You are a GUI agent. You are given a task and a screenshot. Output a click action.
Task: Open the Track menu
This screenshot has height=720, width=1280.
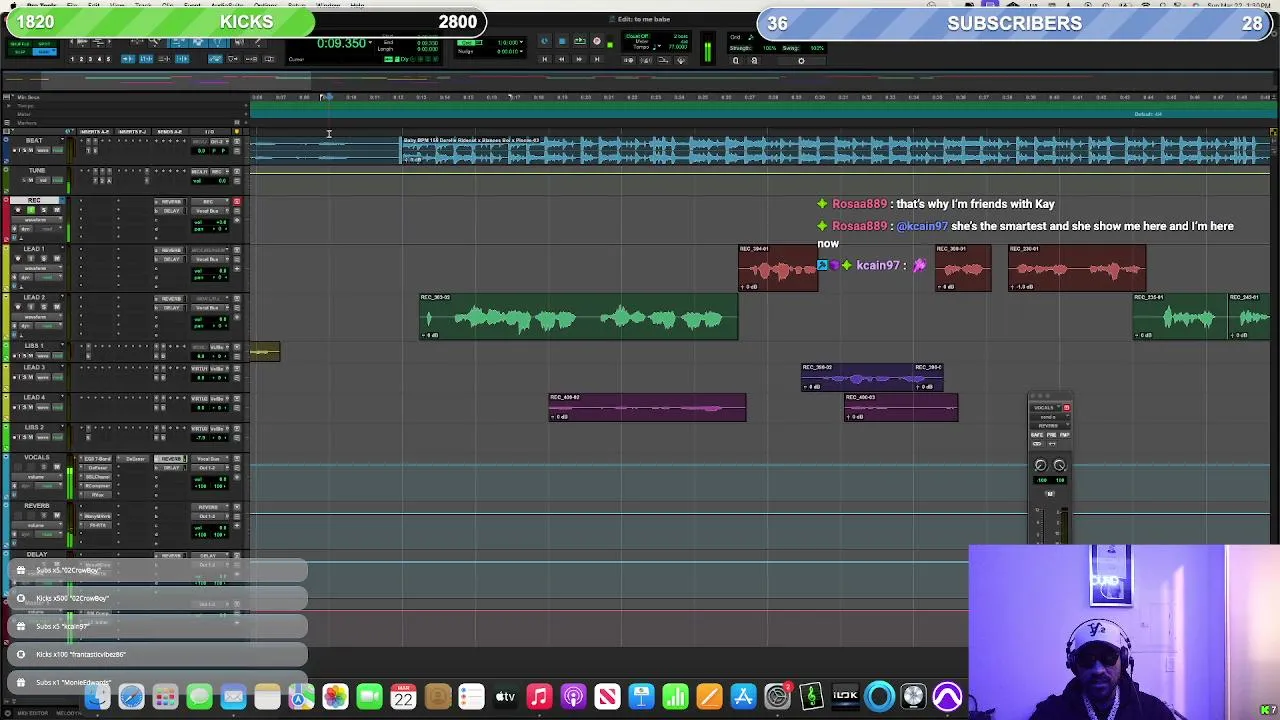[x=143, y=5]
